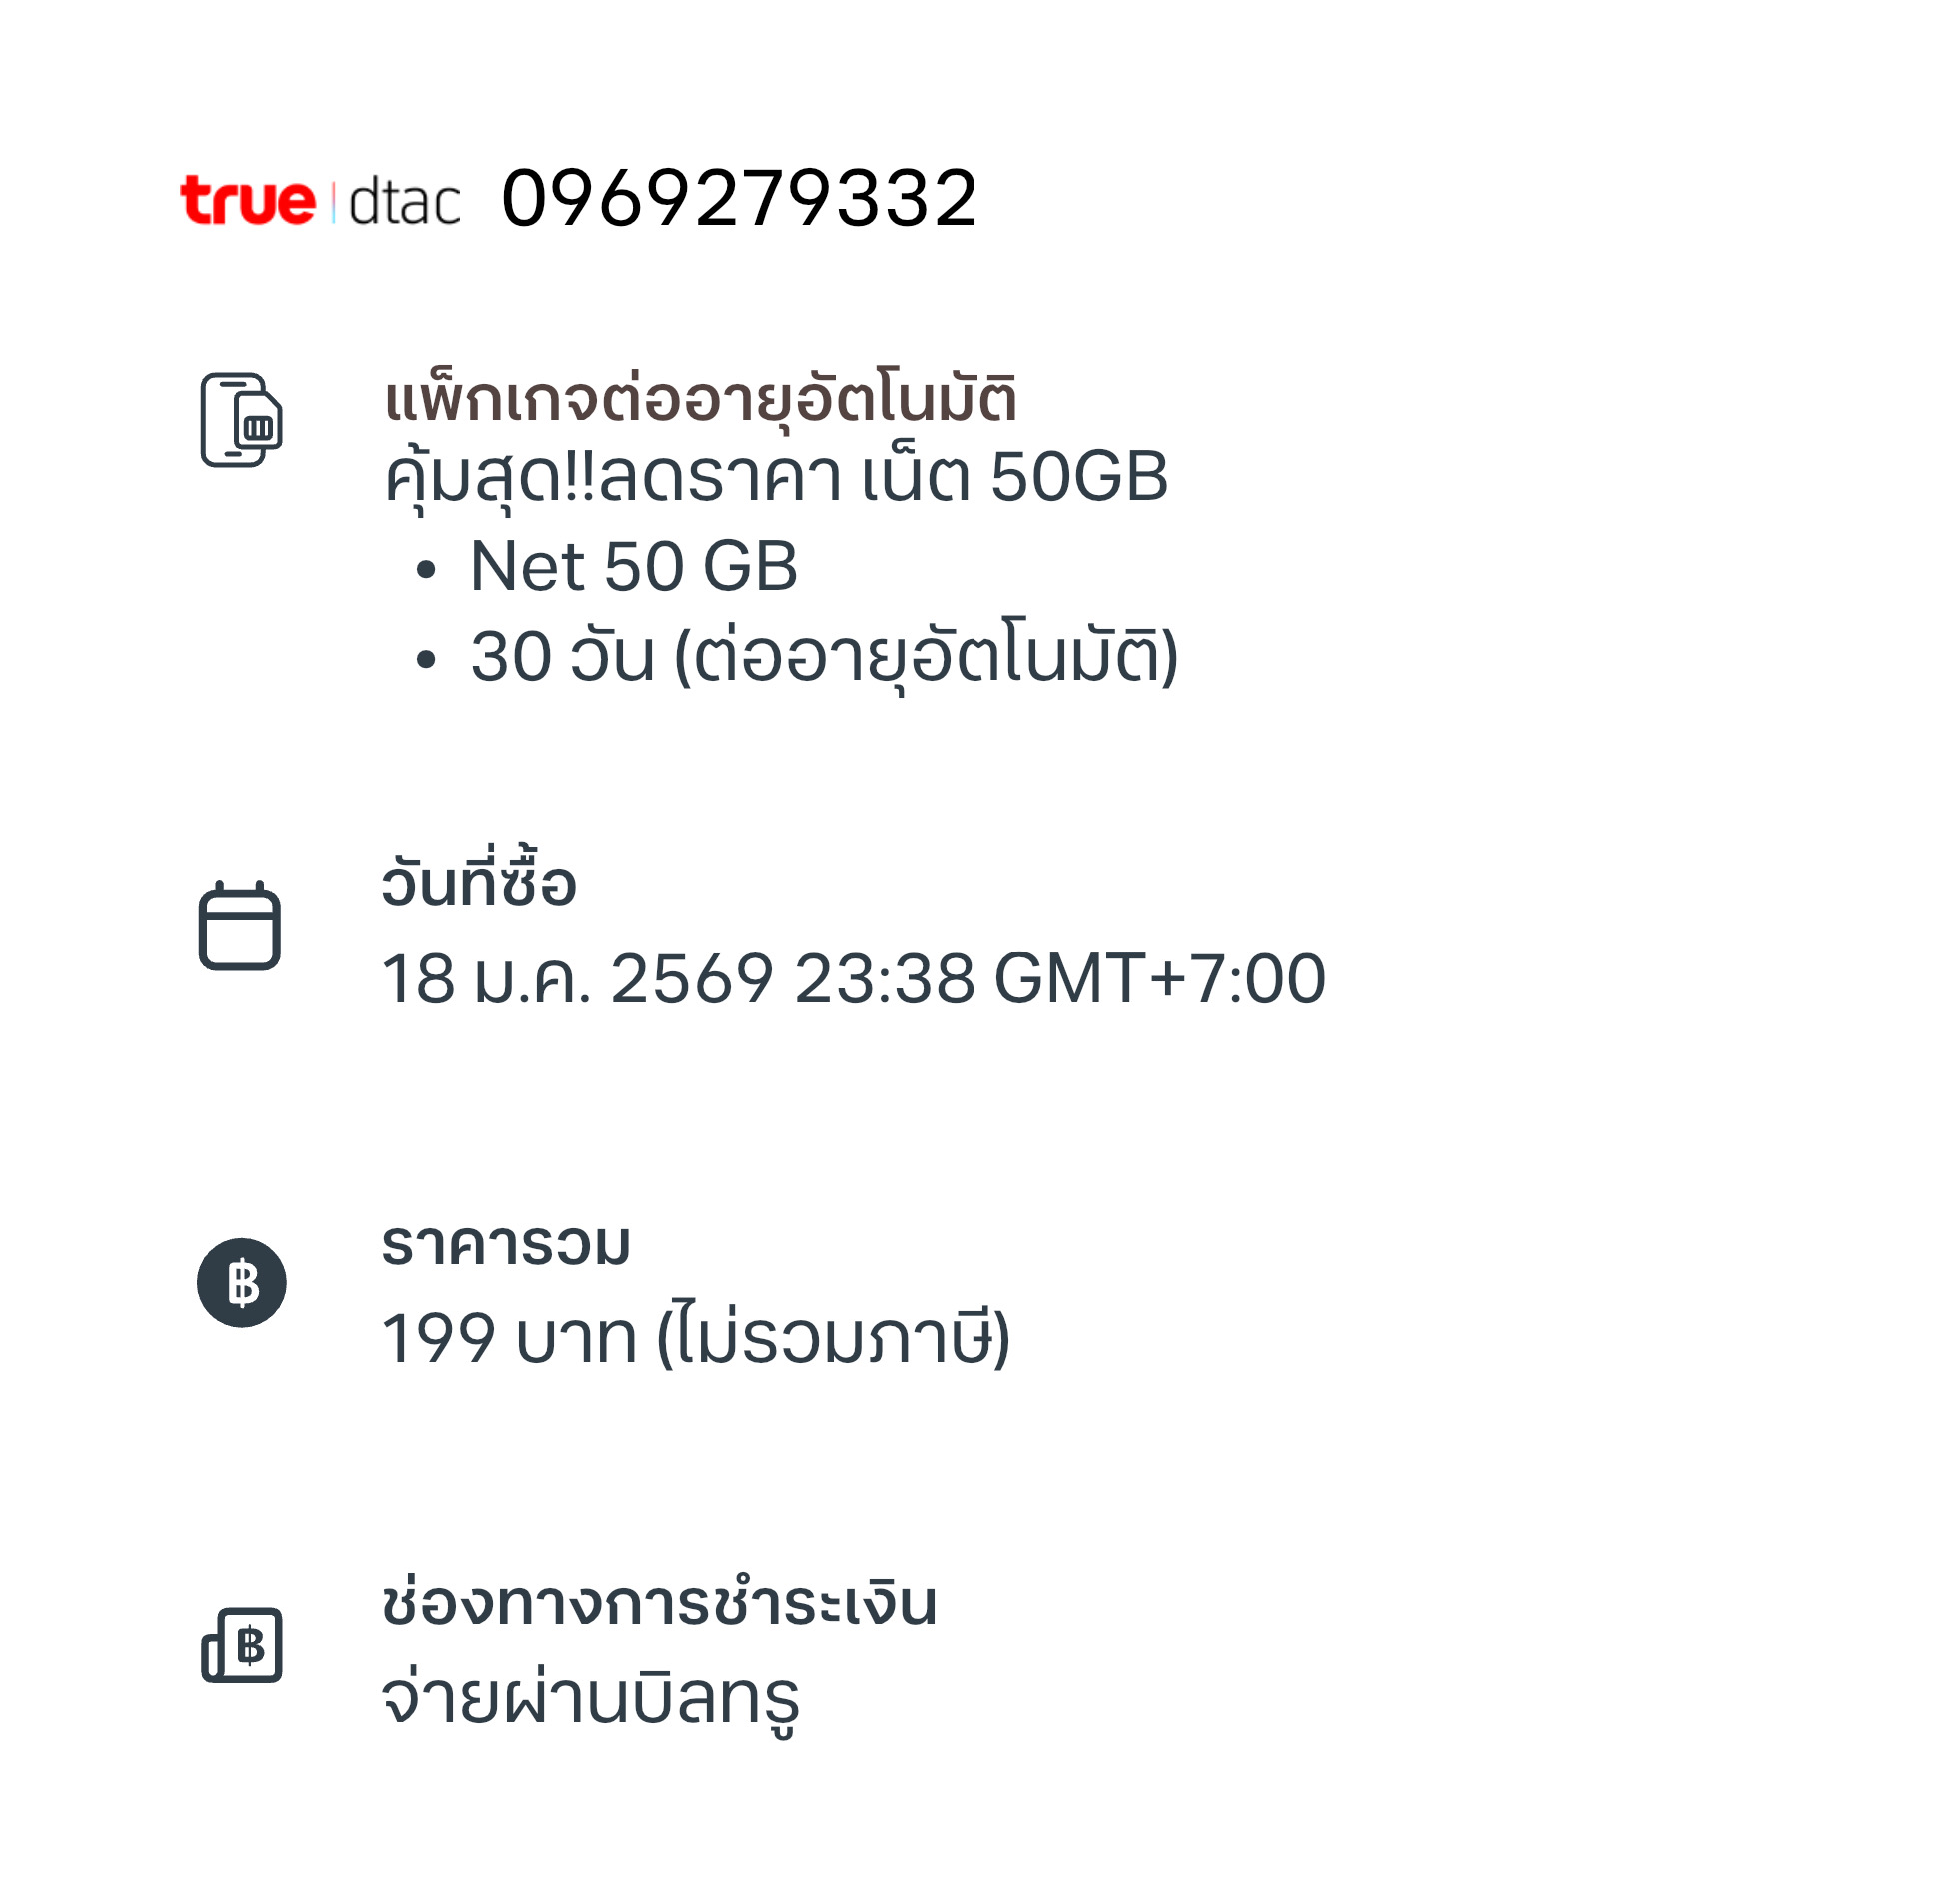The height and width of the screenshot is (1904, 1949).
Task: Click the divider between true and dtac
Action: [x=333, y=202]
